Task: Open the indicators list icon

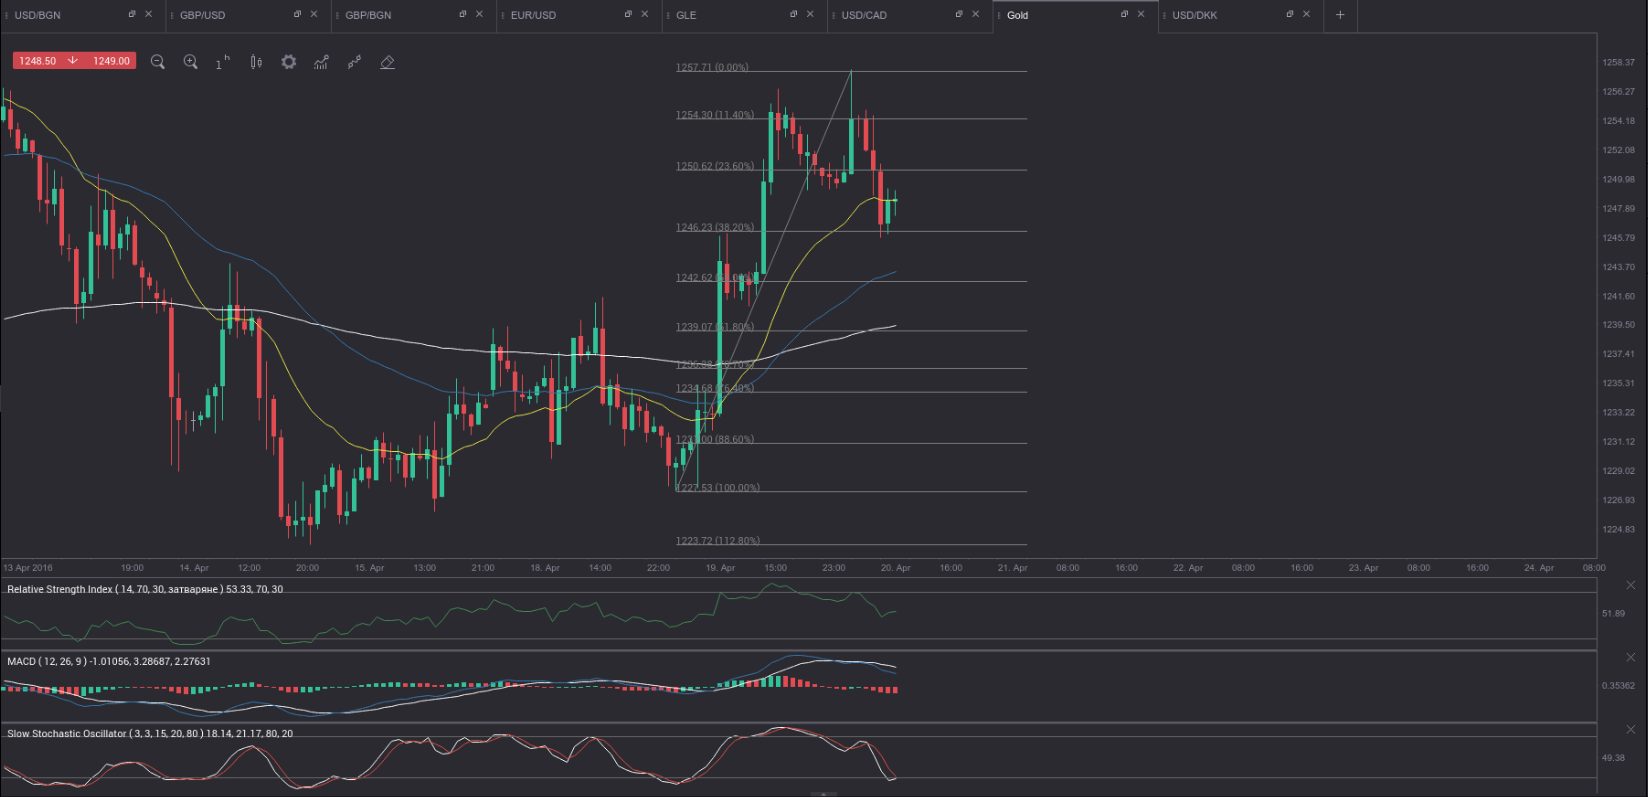Action: click(x=321, y=62)
